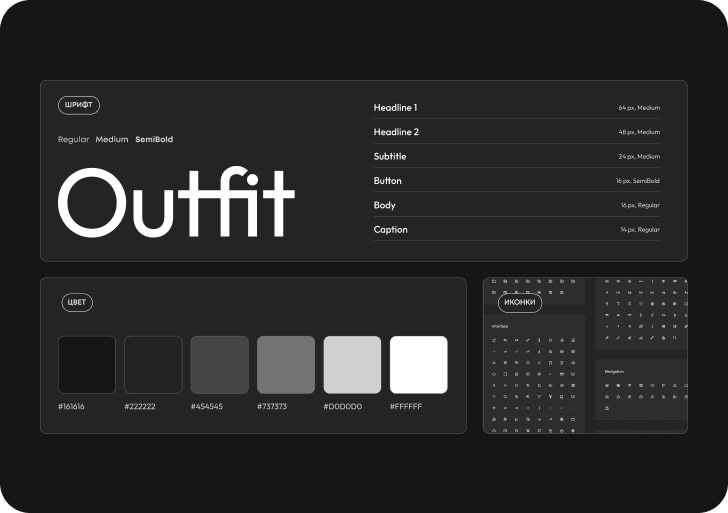Viewport: 728px width, 513px height.
Task: Click the #222222 hex label
Action: pyautogui.click(x=140, y=407)
